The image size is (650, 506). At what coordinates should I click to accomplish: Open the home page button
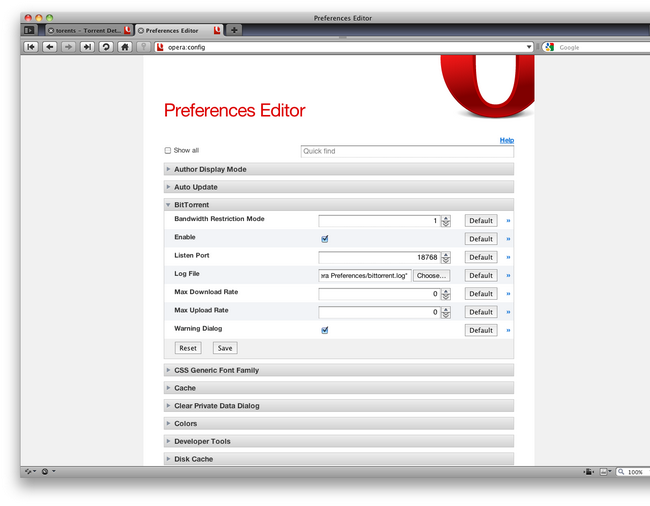point(124,47)
